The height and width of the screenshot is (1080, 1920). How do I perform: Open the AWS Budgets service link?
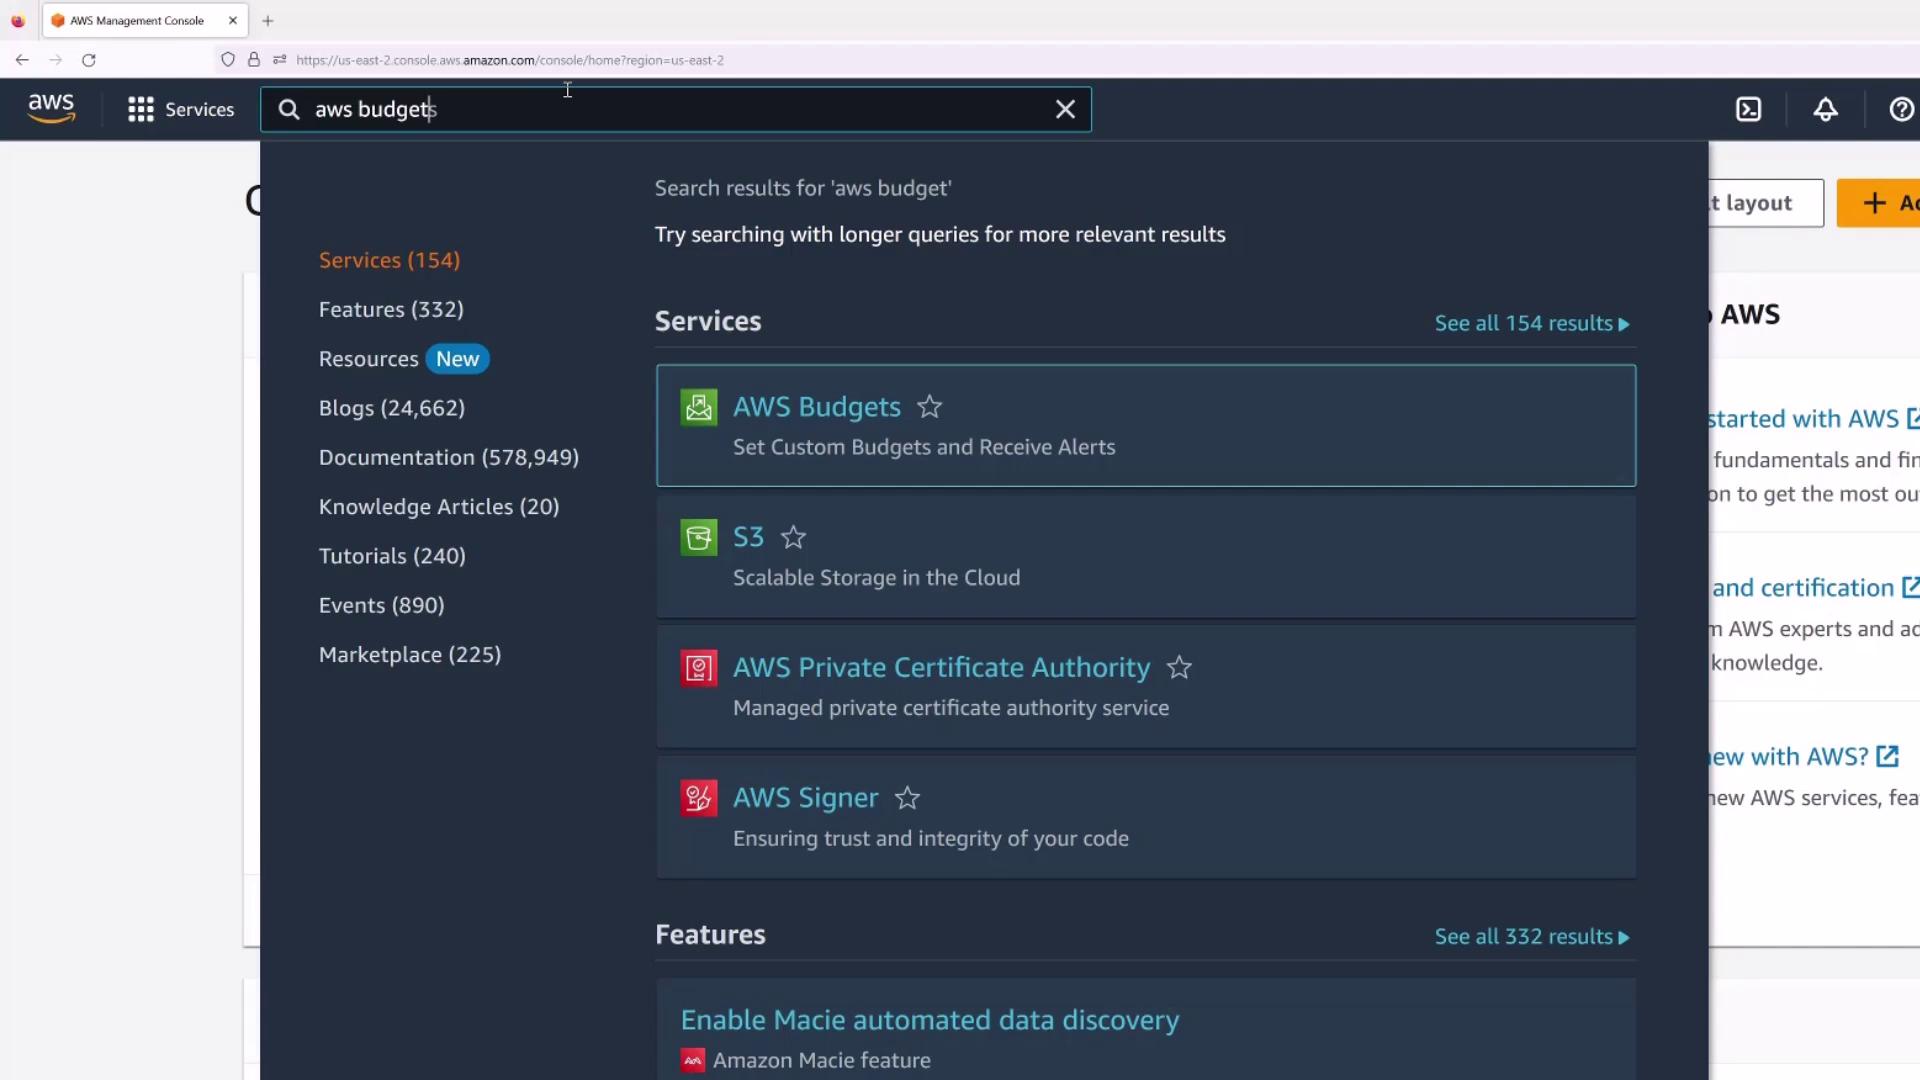click(x=816, y=407)
